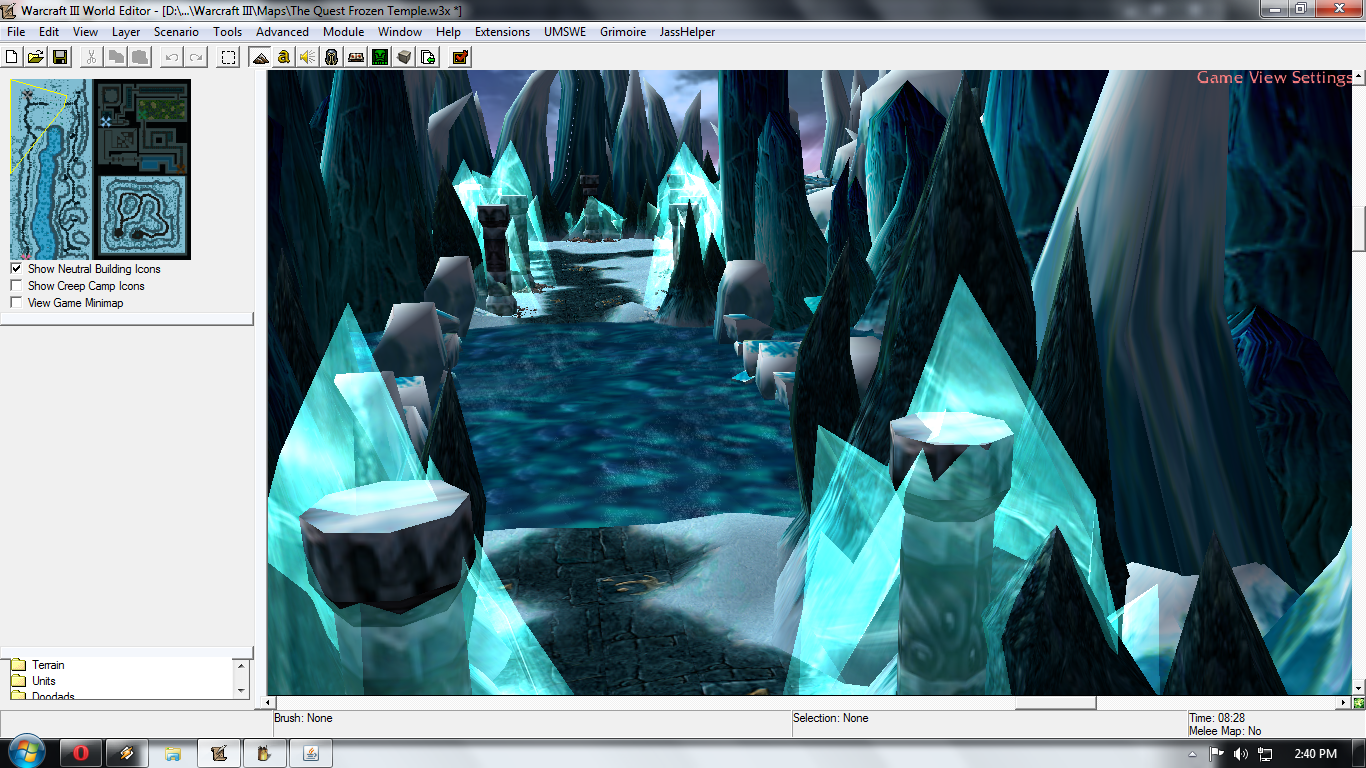Click the viewport horizontal scrollbar thumb
1366x768 pixels.
[x=1056, y=703]
